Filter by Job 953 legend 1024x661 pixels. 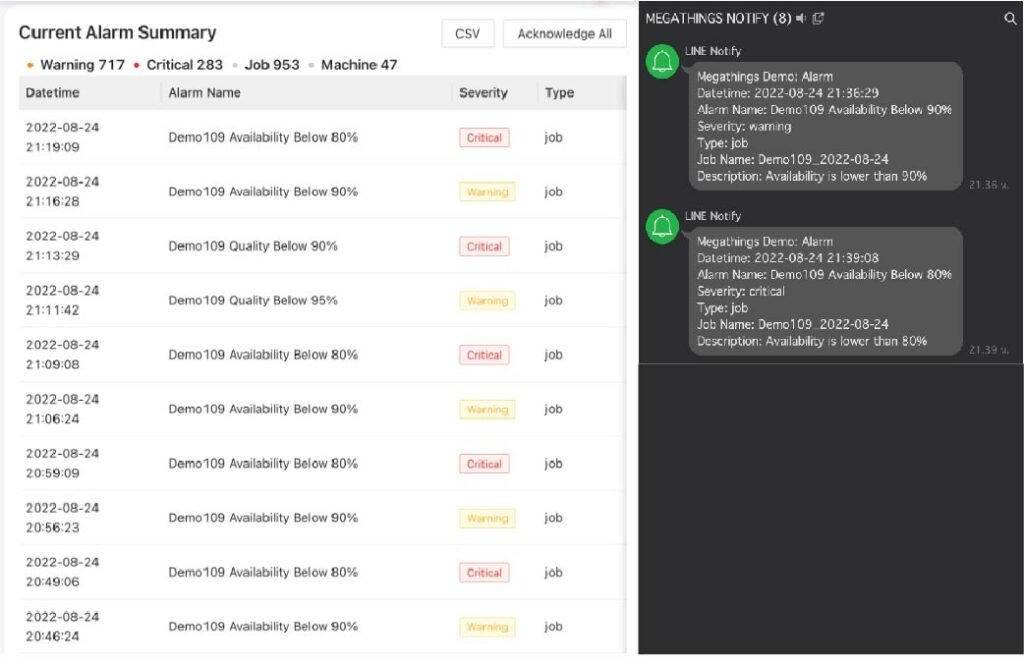[266, 65]
